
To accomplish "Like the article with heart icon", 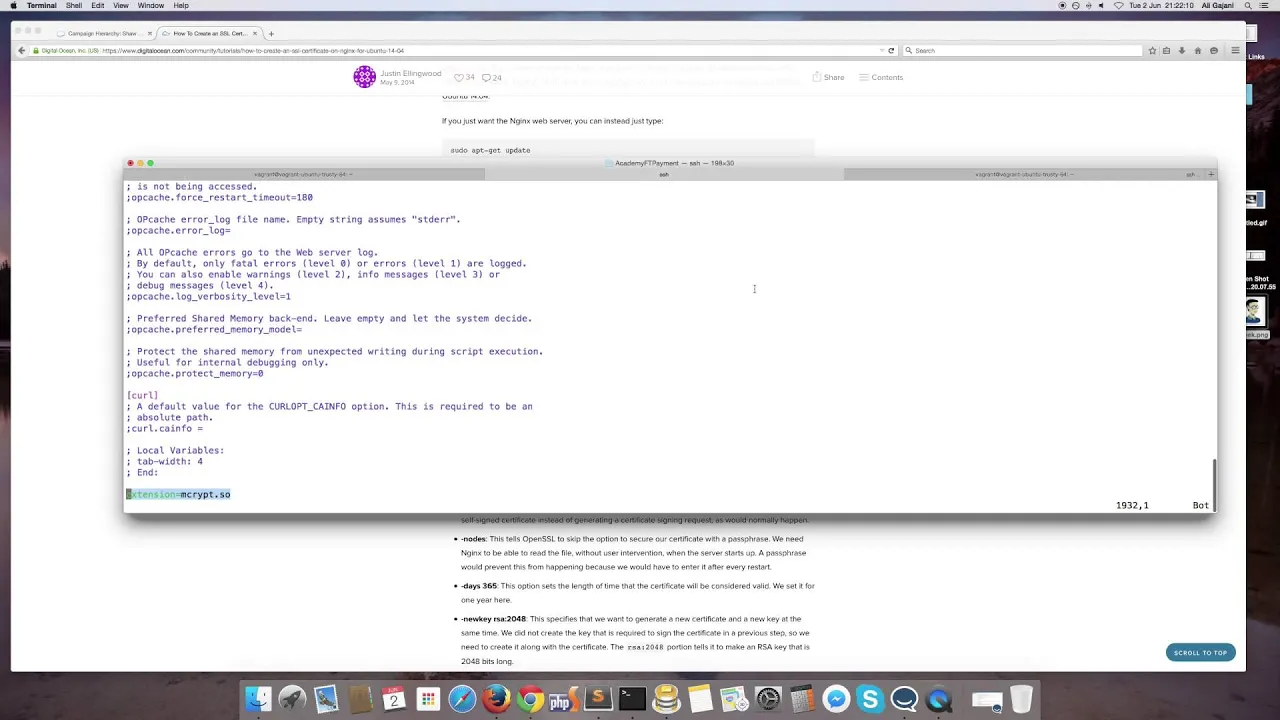I will (x=459, y=77).
